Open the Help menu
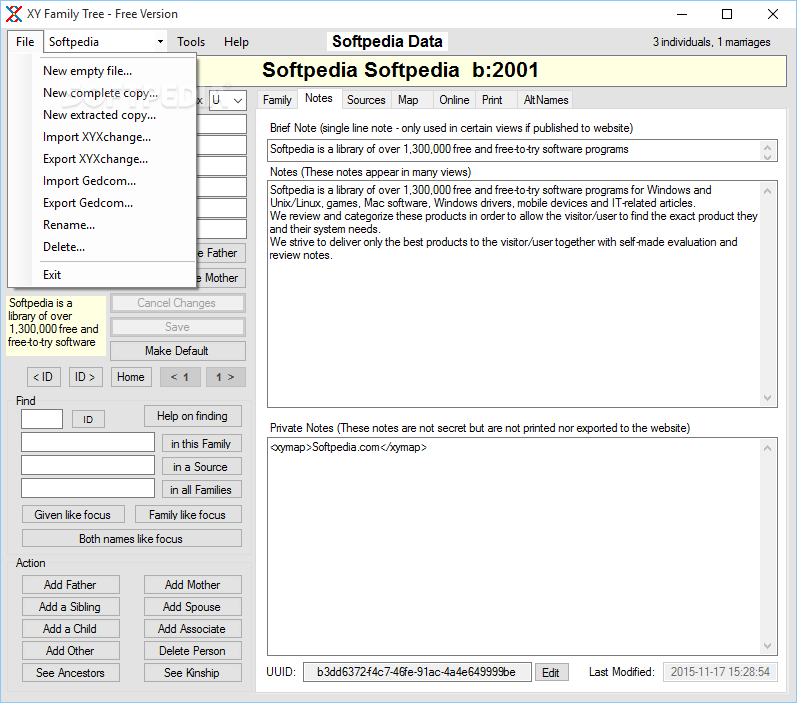Viewport: 797px width, 703px height. click(236, 42)
